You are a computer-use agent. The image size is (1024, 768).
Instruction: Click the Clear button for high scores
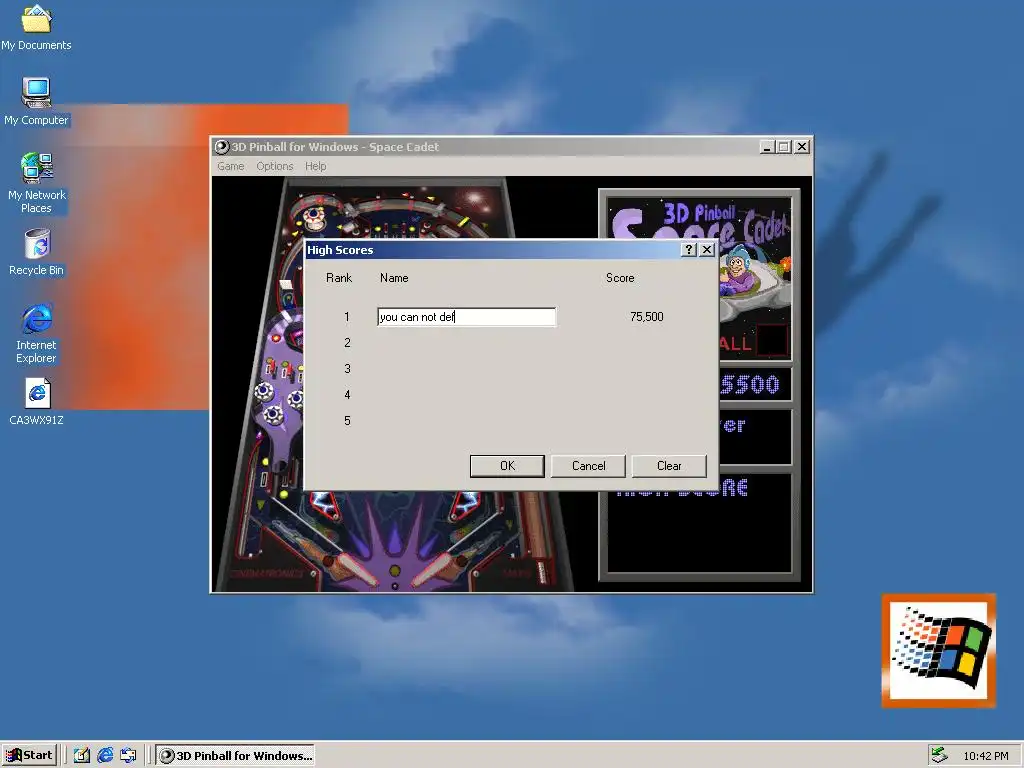(669, 466)
